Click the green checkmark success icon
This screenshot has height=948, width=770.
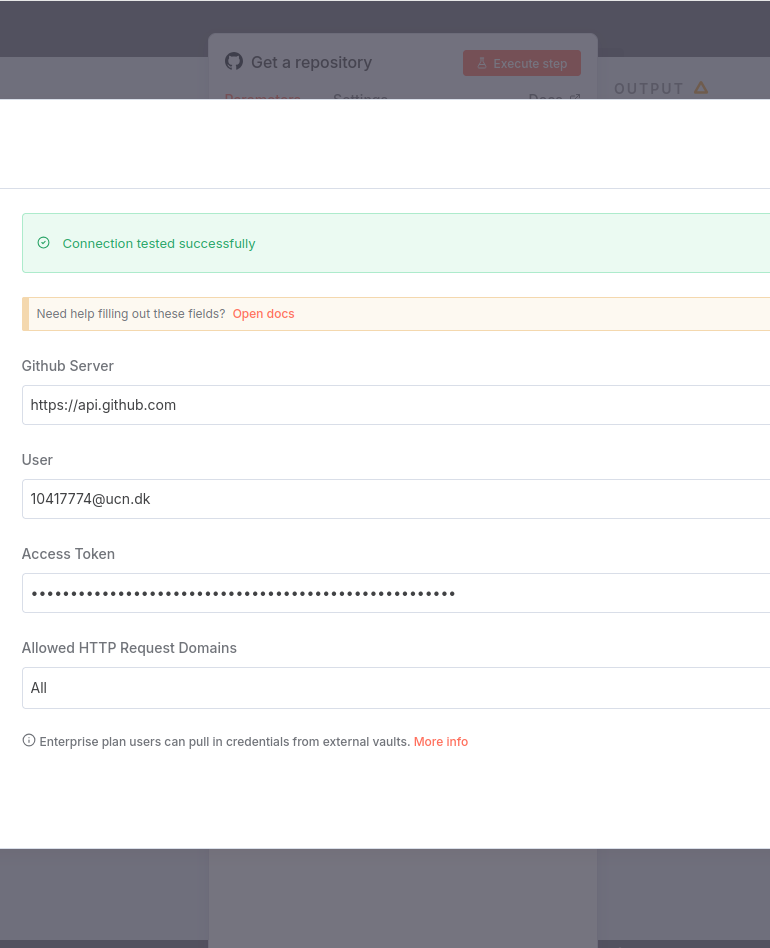(43, 243)
